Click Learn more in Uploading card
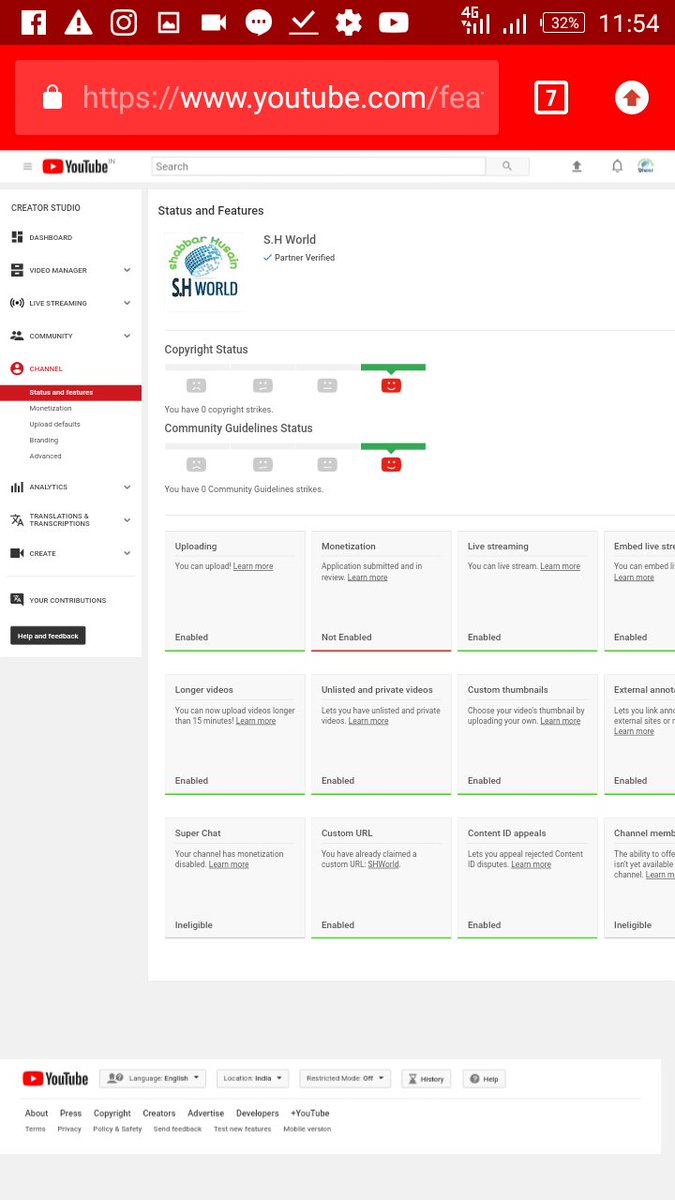Image resolution: width=675 pixels, height=1200 pixels. click(x=253, y=566)
